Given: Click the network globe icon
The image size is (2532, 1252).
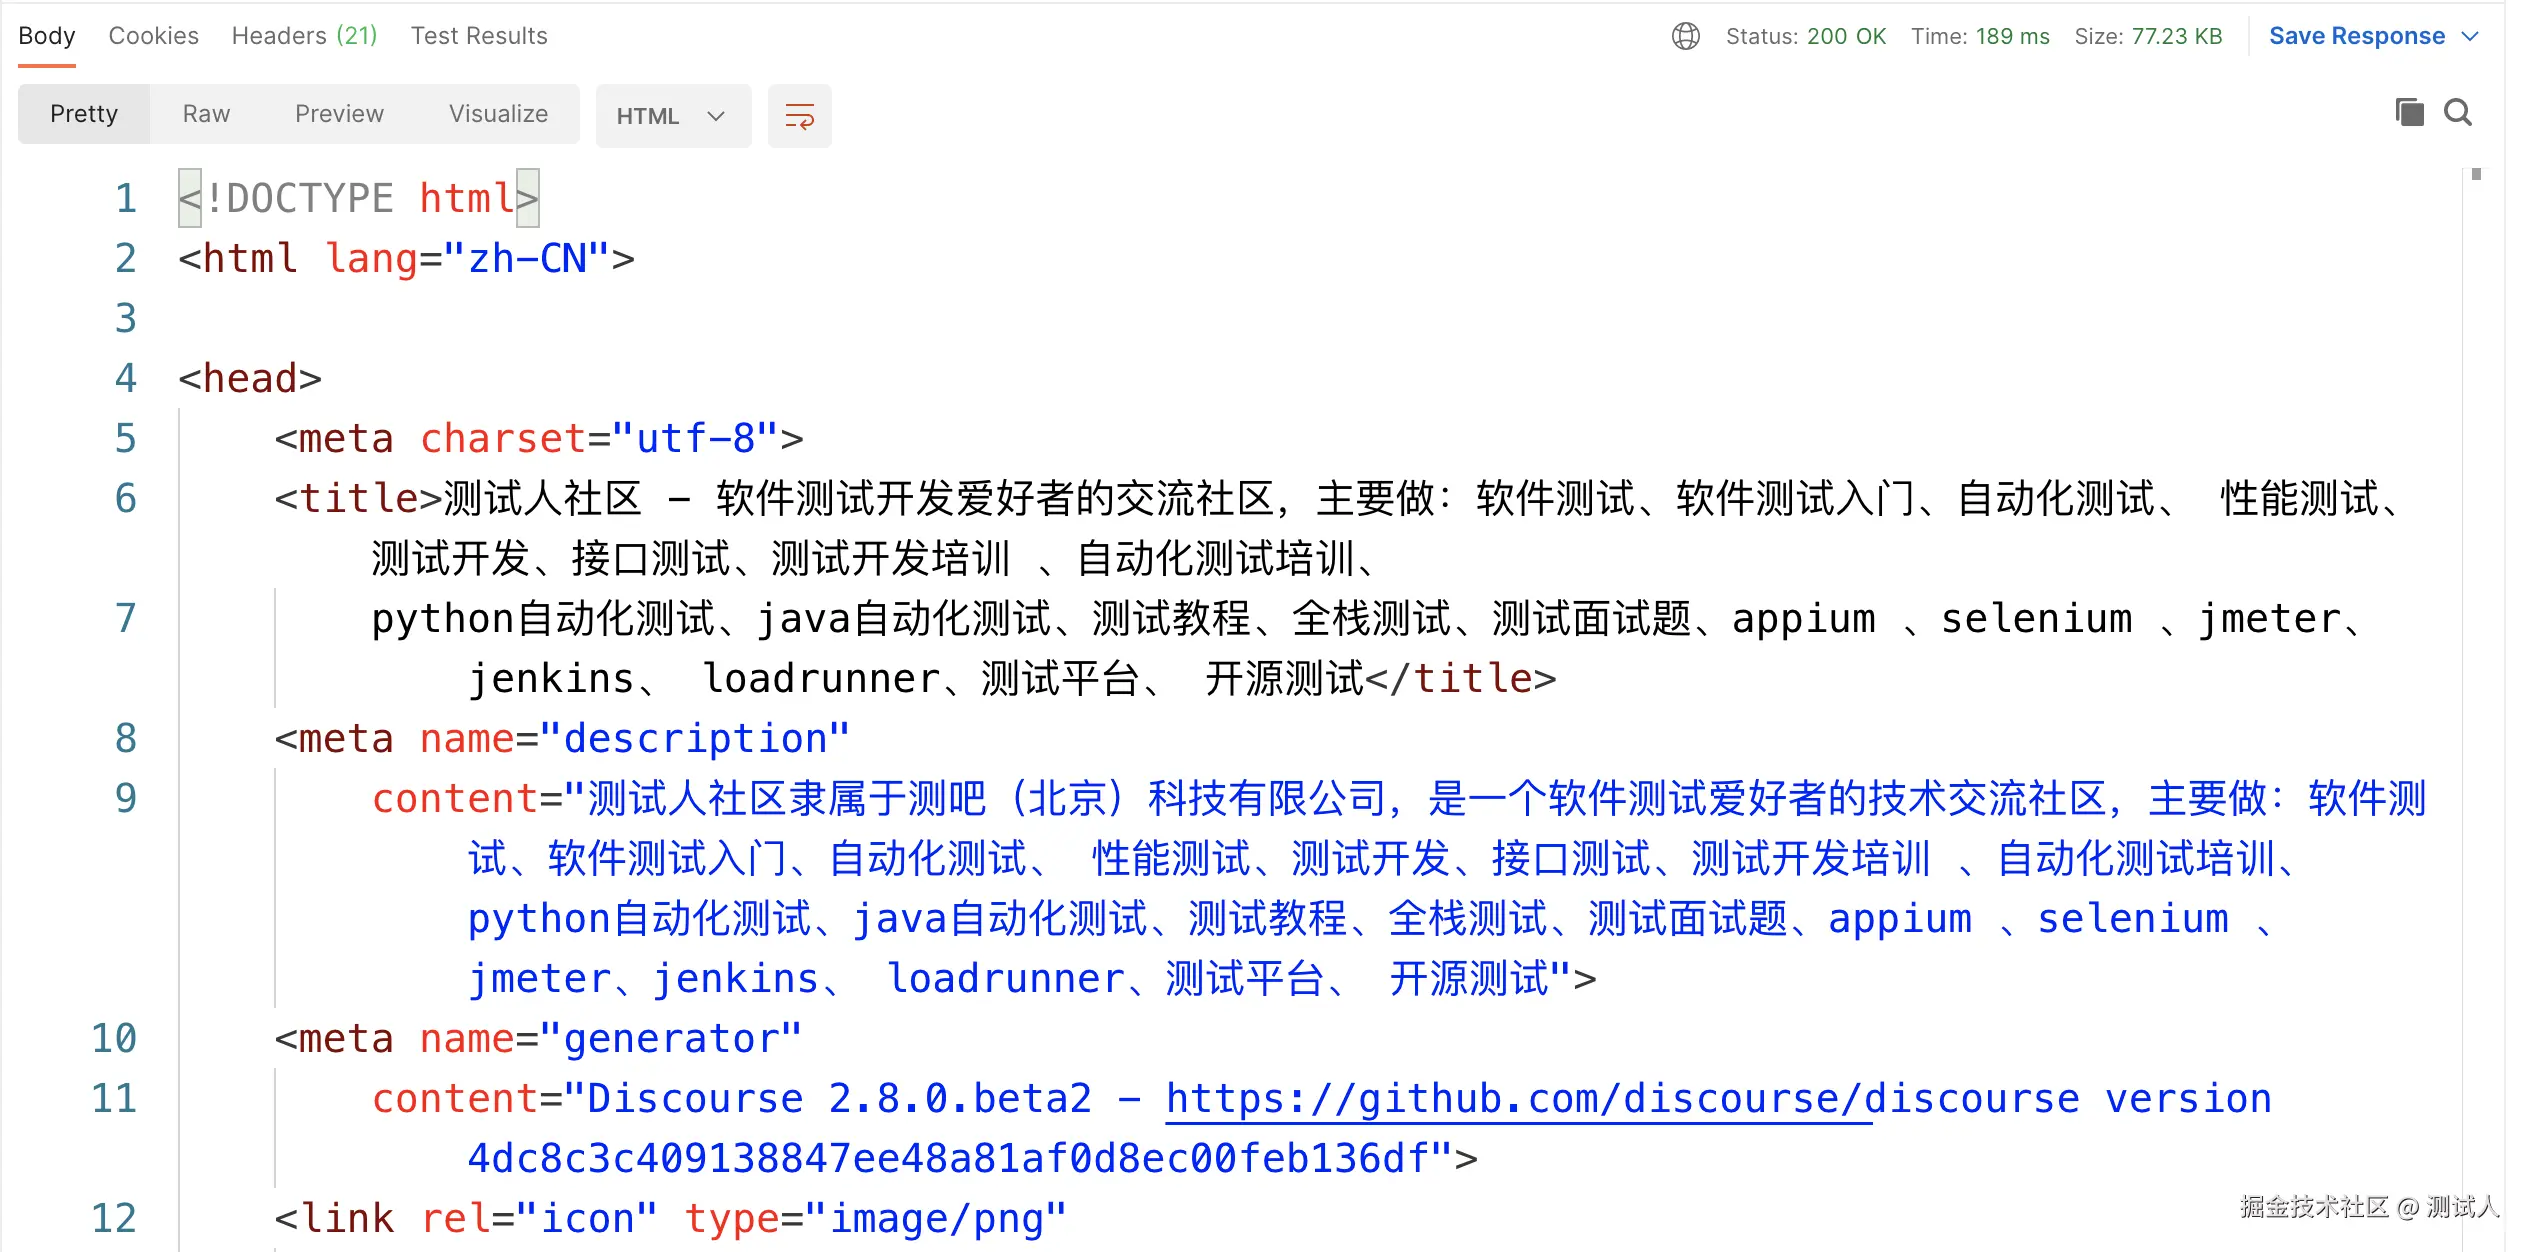Looking at the screenshot, I should coord(1686,36).
